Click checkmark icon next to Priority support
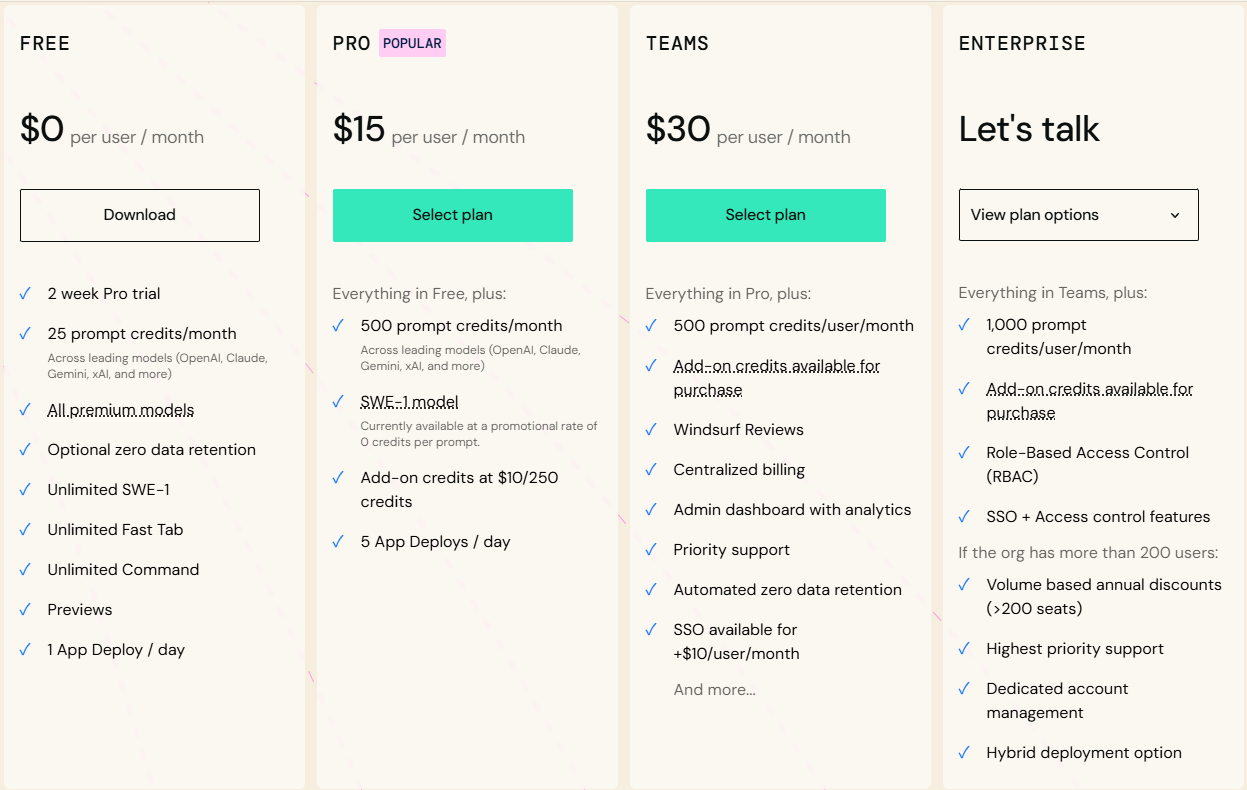This screenshot has width=1247, height=790. coord(651,550)
